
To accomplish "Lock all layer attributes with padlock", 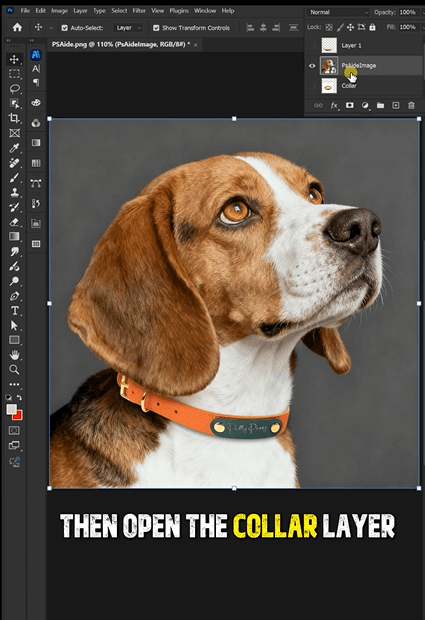I will [x=372, y=27].
